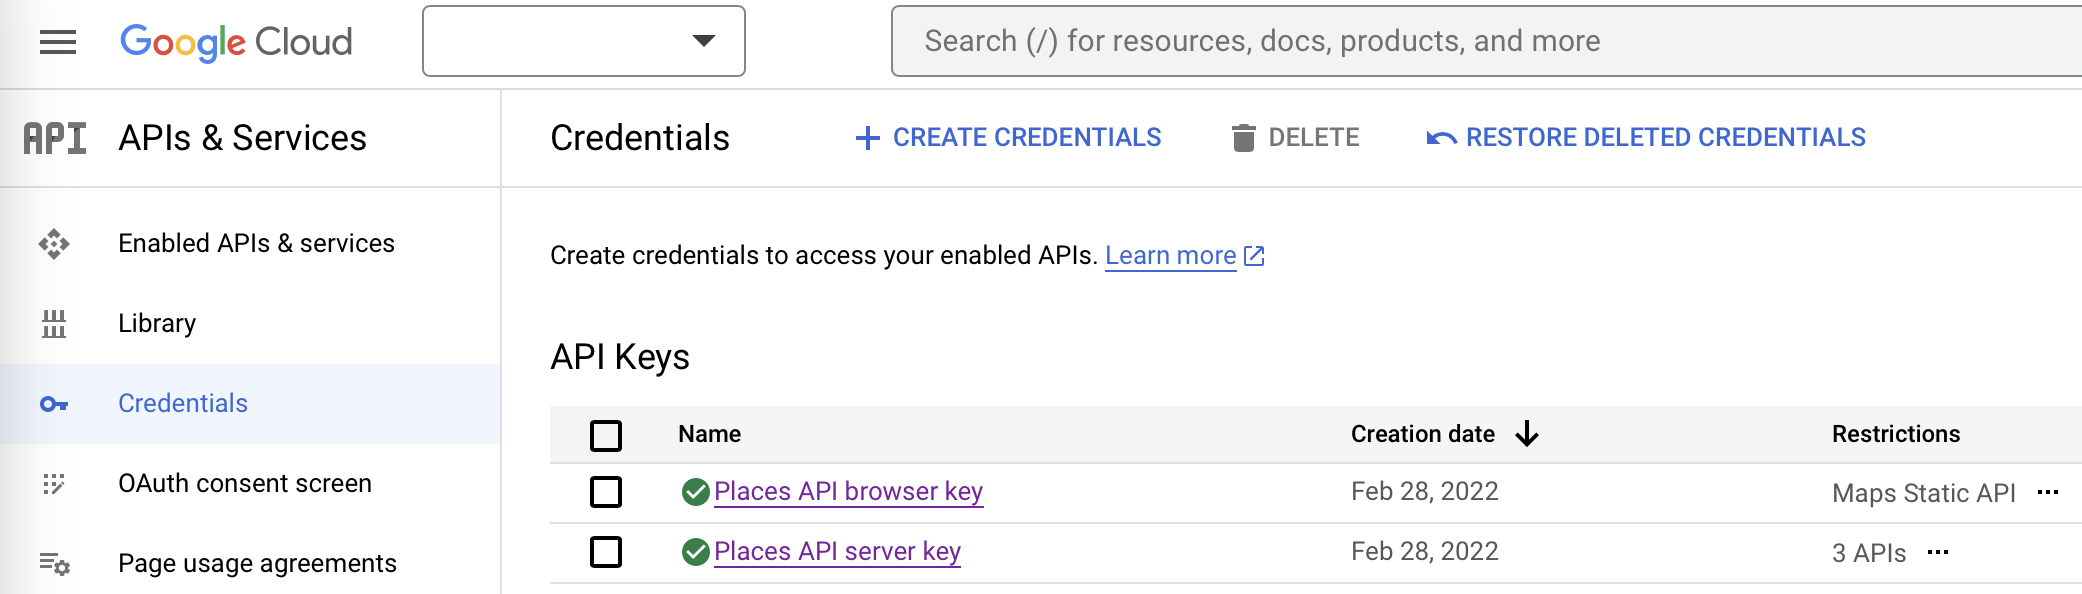Viewport: 2082px width, 594px height.
Task: Click the key icon beside Credentials
Action: pyautogui.click(x=55, y=403)
